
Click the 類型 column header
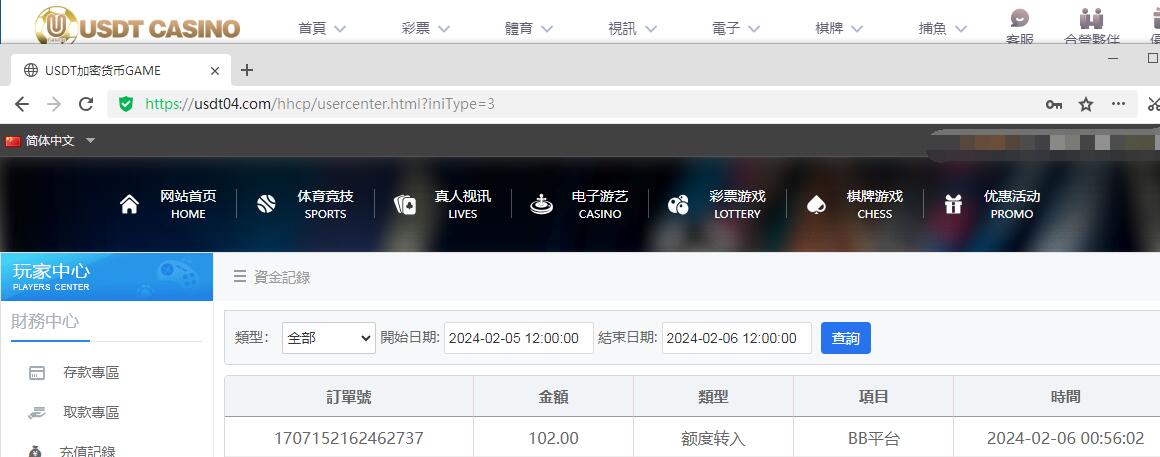(713, 397)
